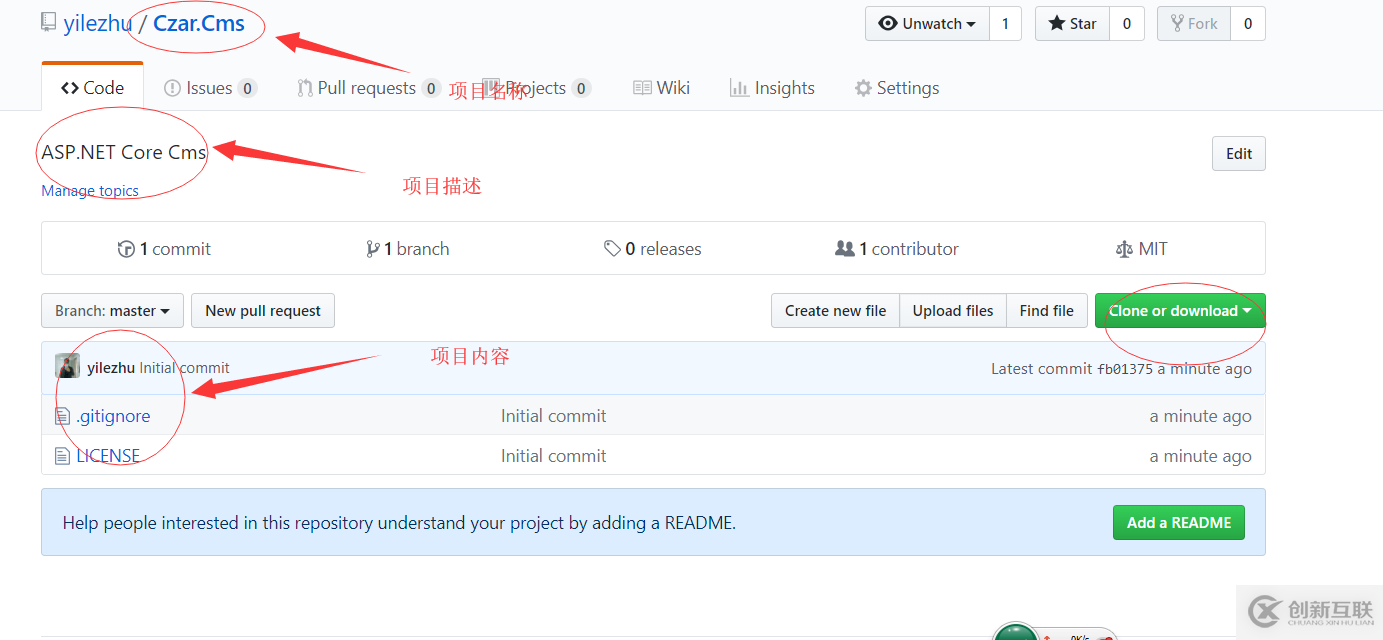The width and height of the screenshot is (1383, 640).
Task: Click the Add a README button
Action: click(x=1178, y=522)
